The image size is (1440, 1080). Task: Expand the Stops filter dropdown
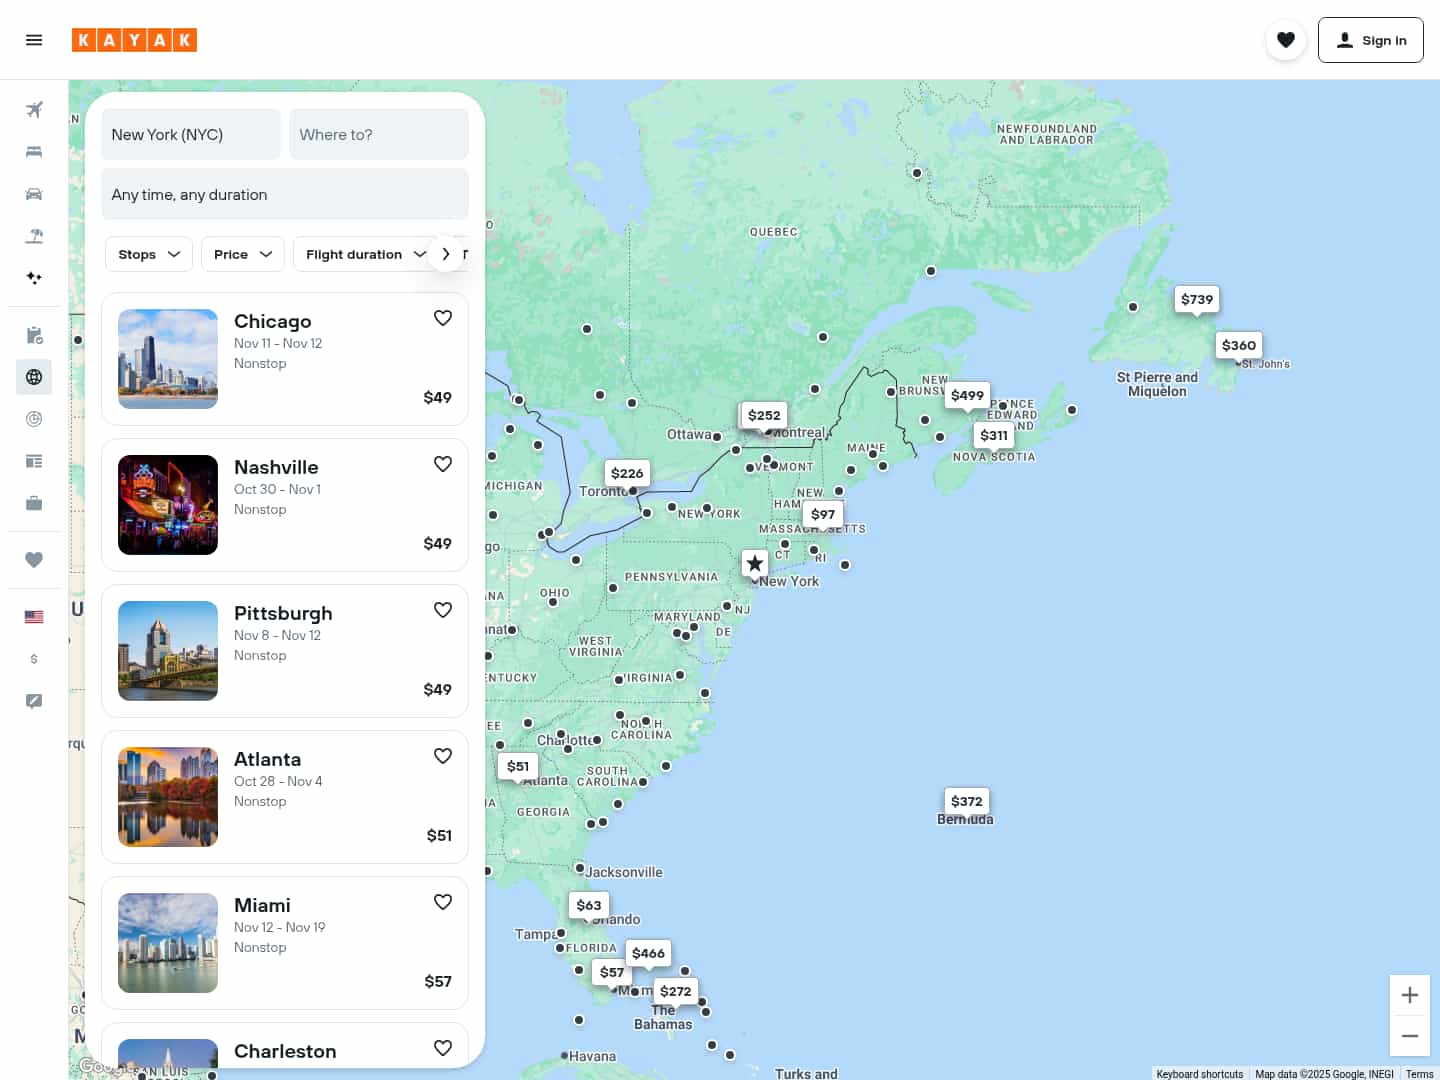(149, 254)
